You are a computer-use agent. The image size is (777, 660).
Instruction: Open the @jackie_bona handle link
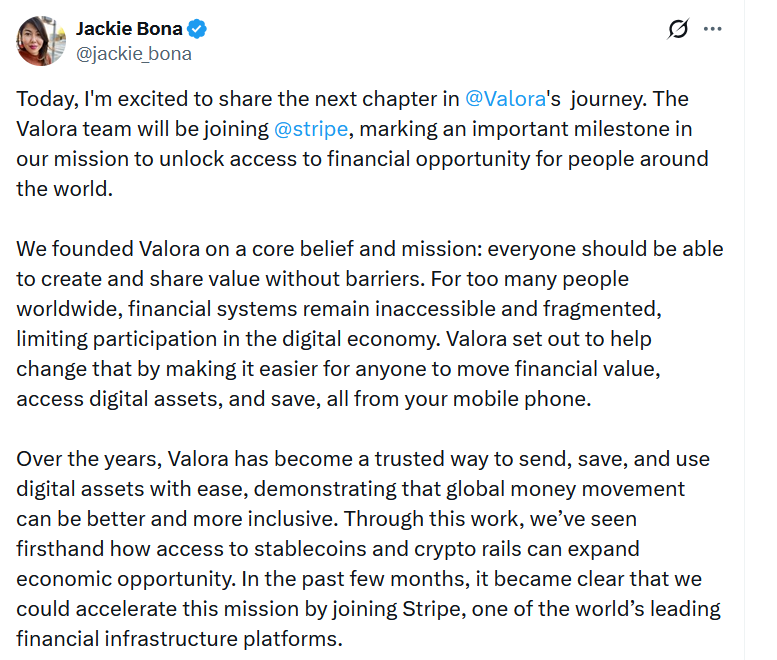click(x=133, y=54)
